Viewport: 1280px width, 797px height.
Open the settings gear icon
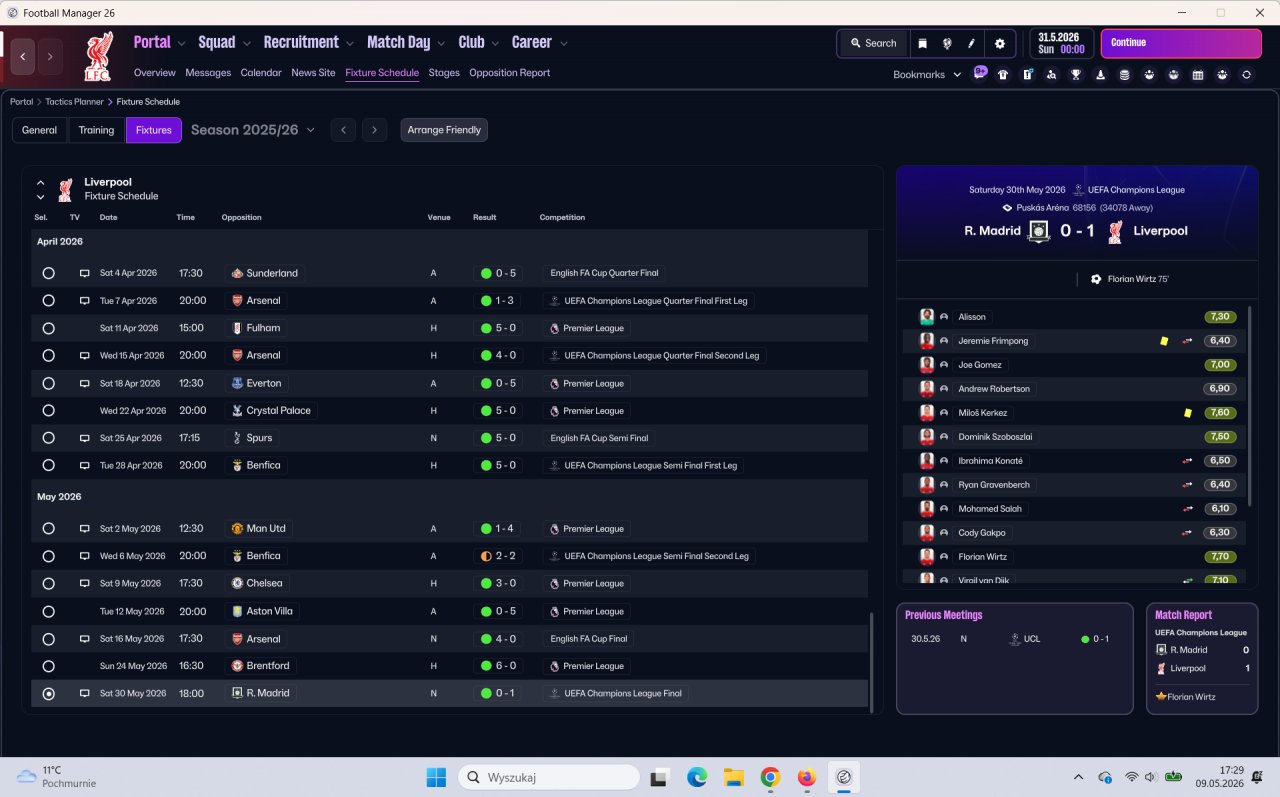point(1000,43)
